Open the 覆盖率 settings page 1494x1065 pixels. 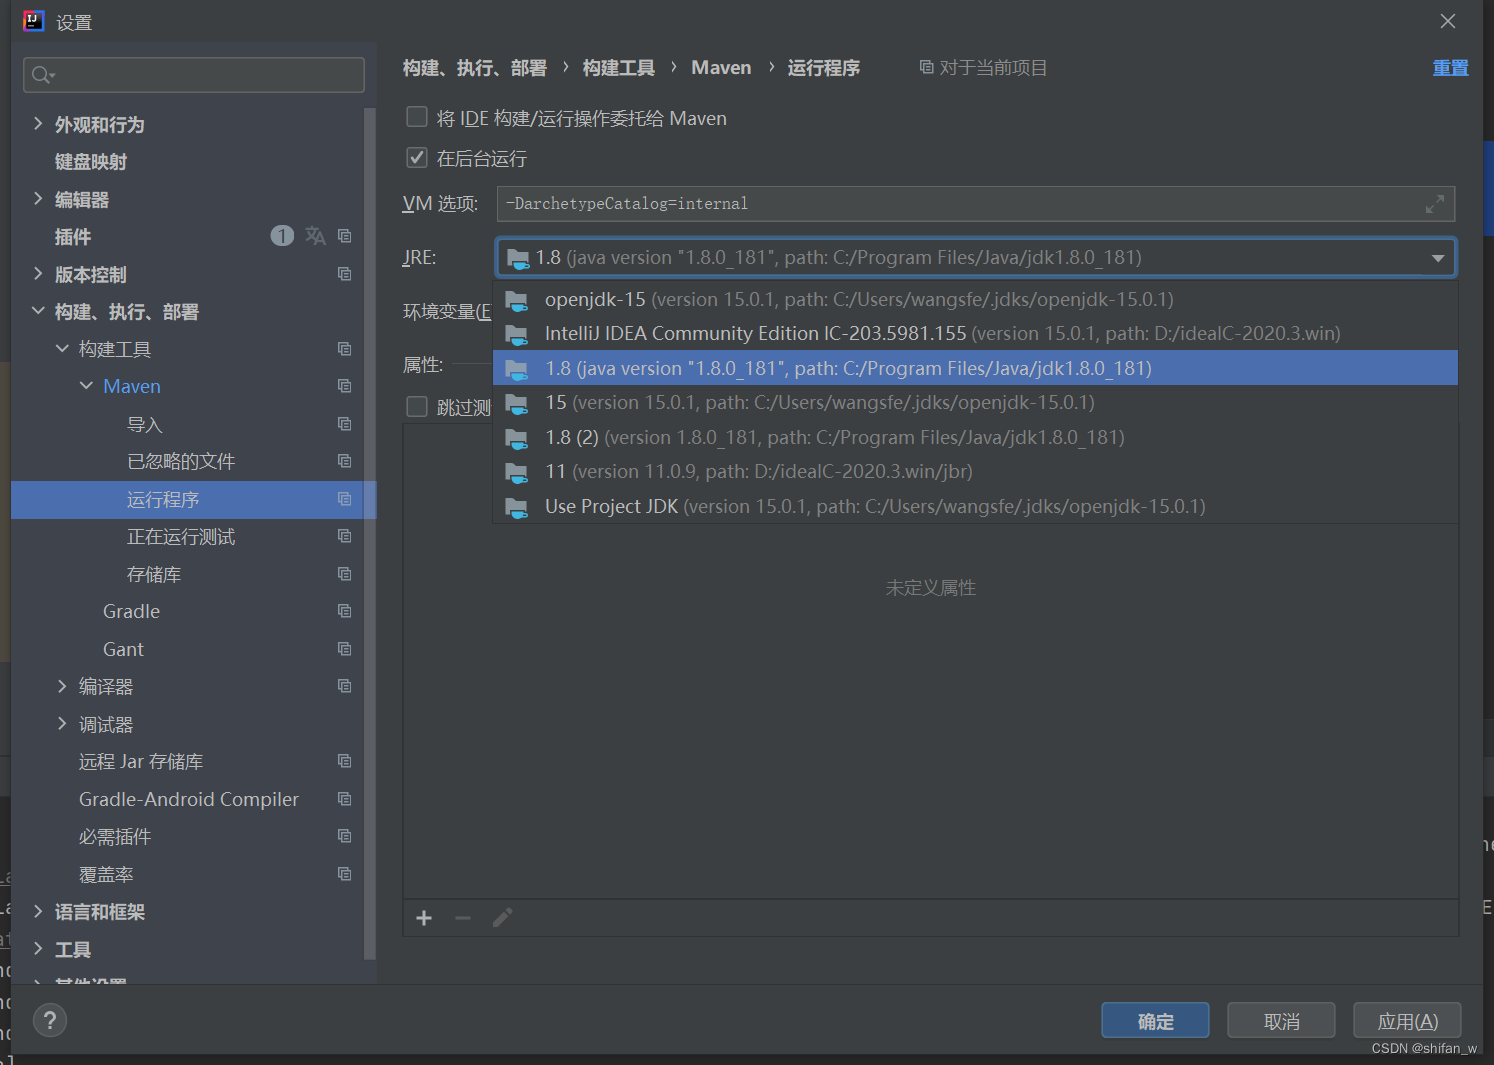tap(106, 874)
